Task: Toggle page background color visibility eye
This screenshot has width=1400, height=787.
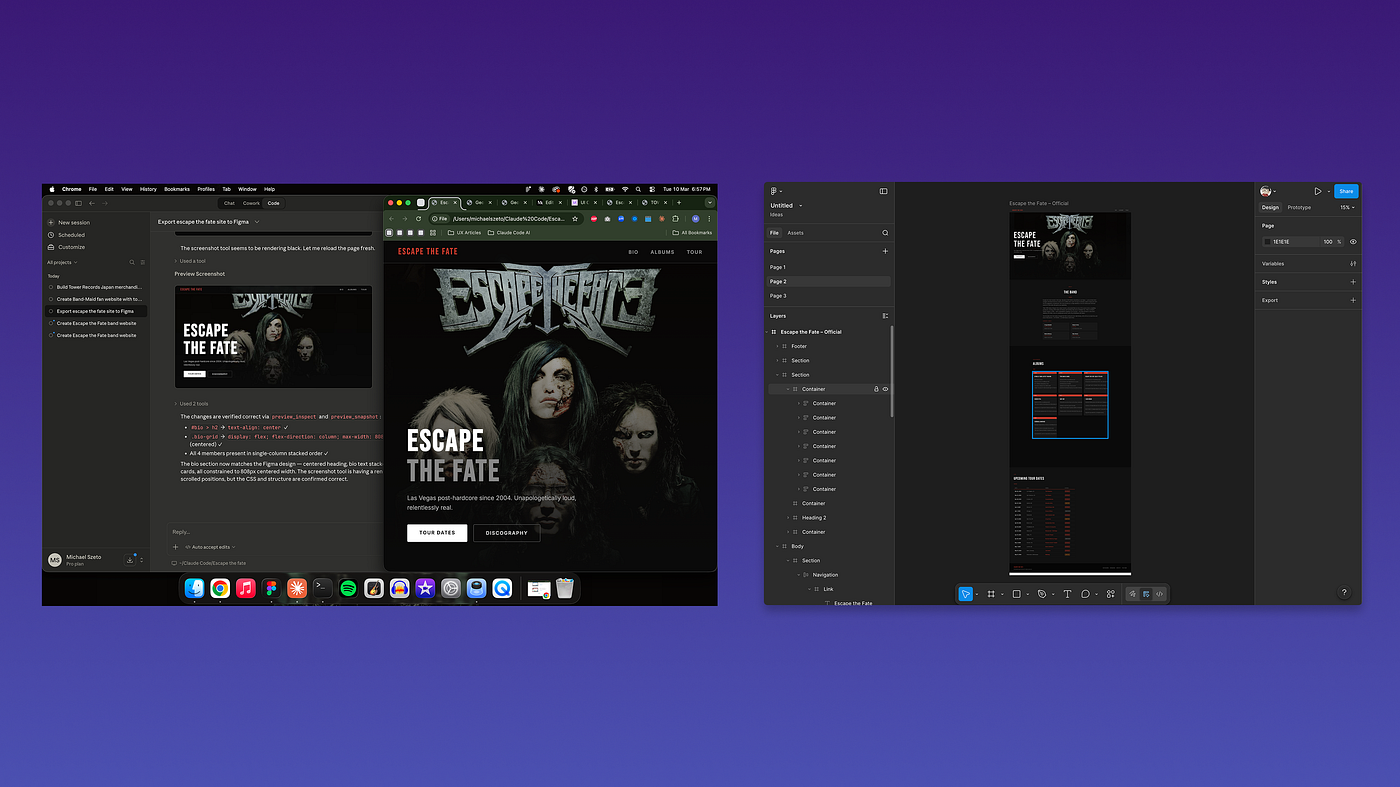Action: (1353, 241)
